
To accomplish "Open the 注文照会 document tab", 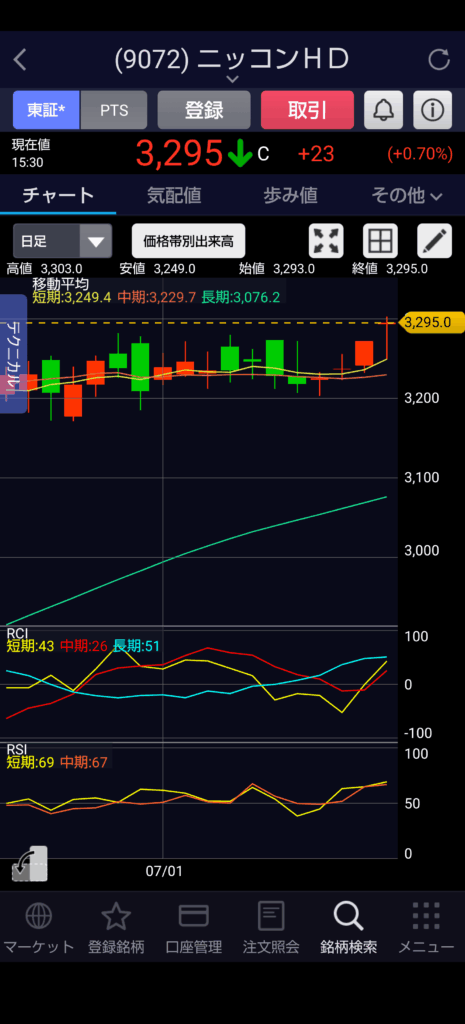I will (271, 928).
